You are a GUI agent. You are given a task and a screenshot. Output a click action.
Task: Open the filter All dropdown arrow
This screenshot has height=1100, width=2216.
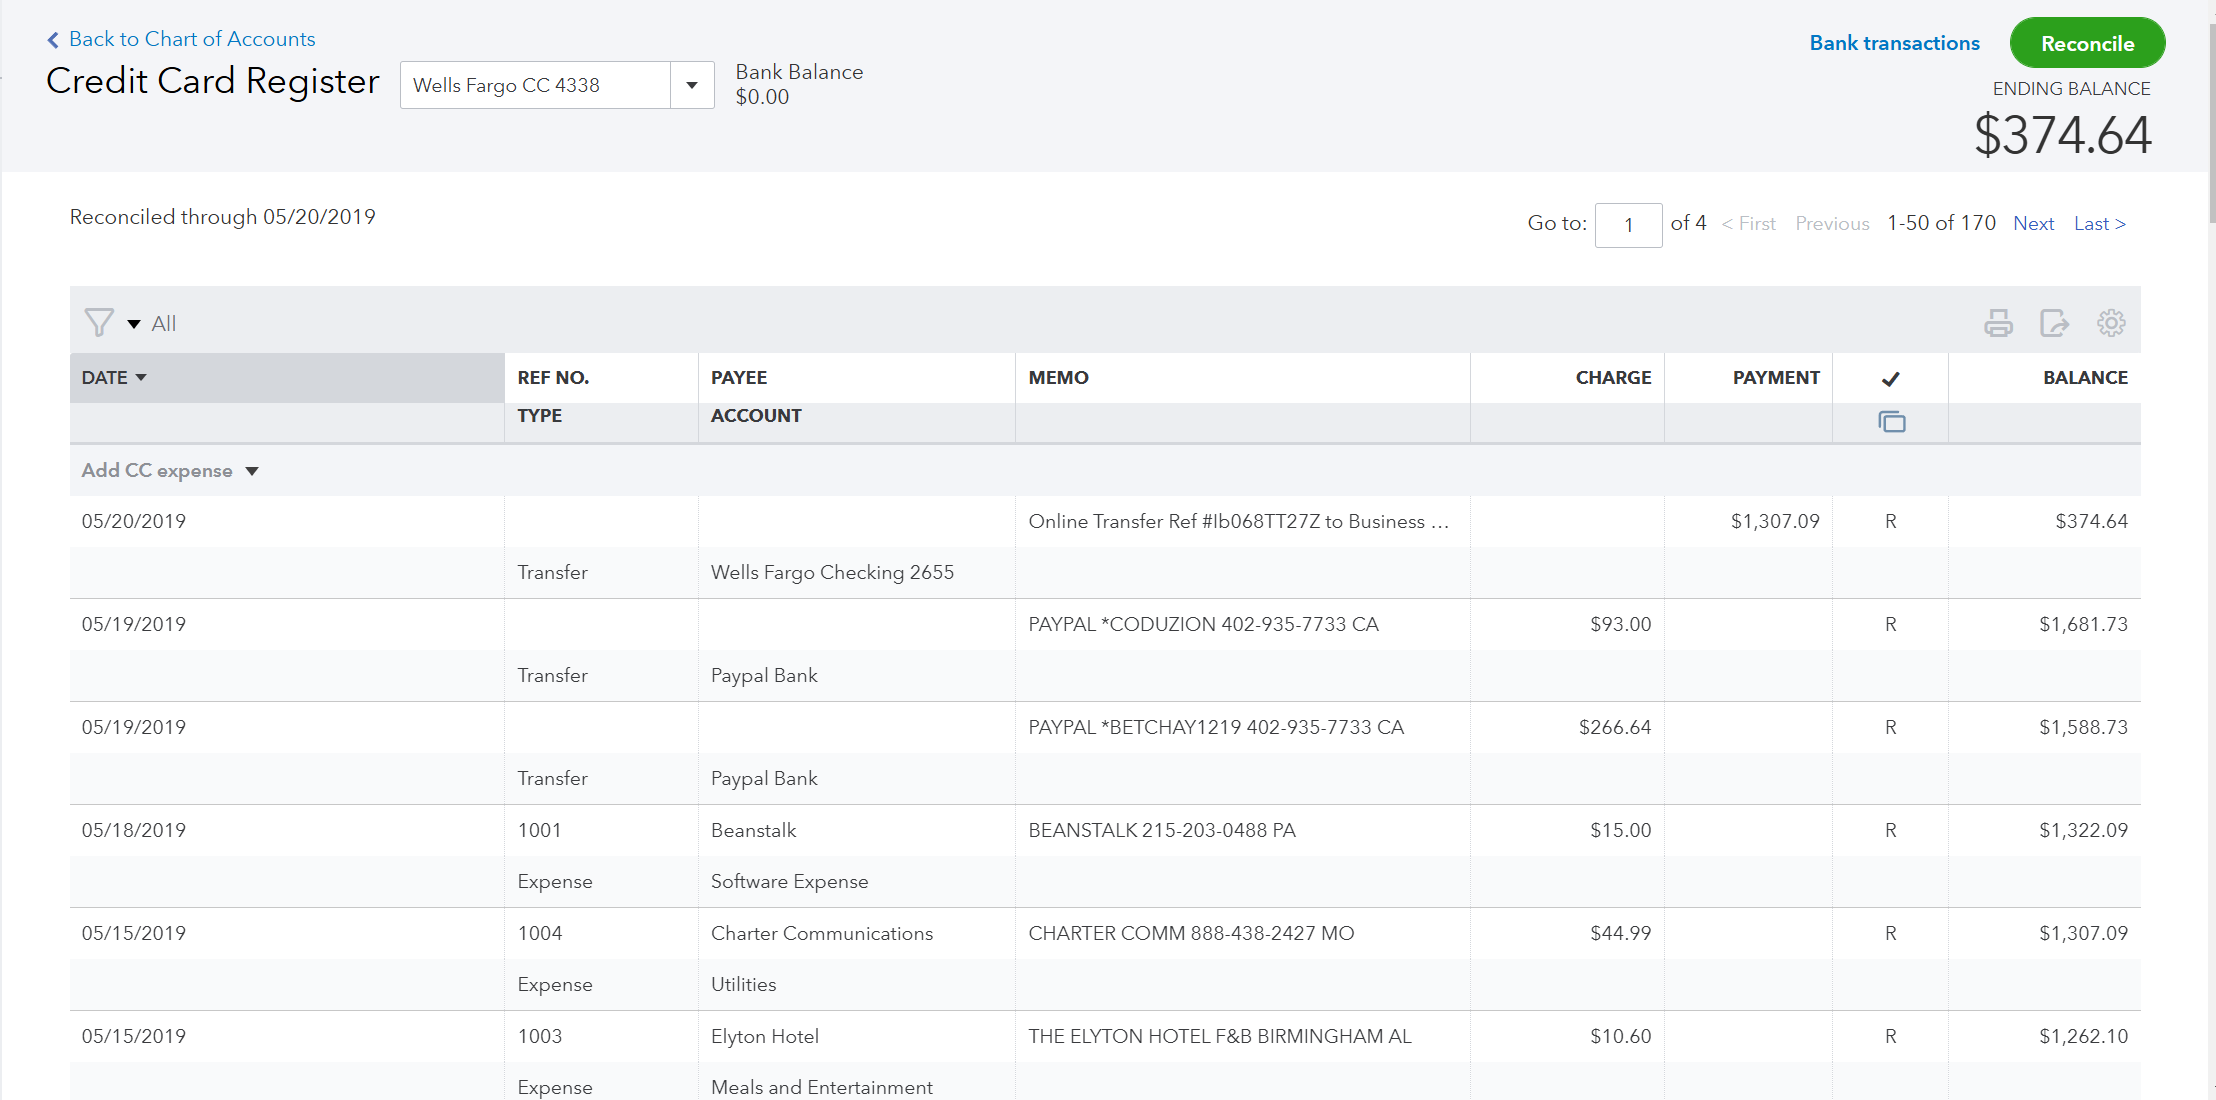[x=134, y=324]
